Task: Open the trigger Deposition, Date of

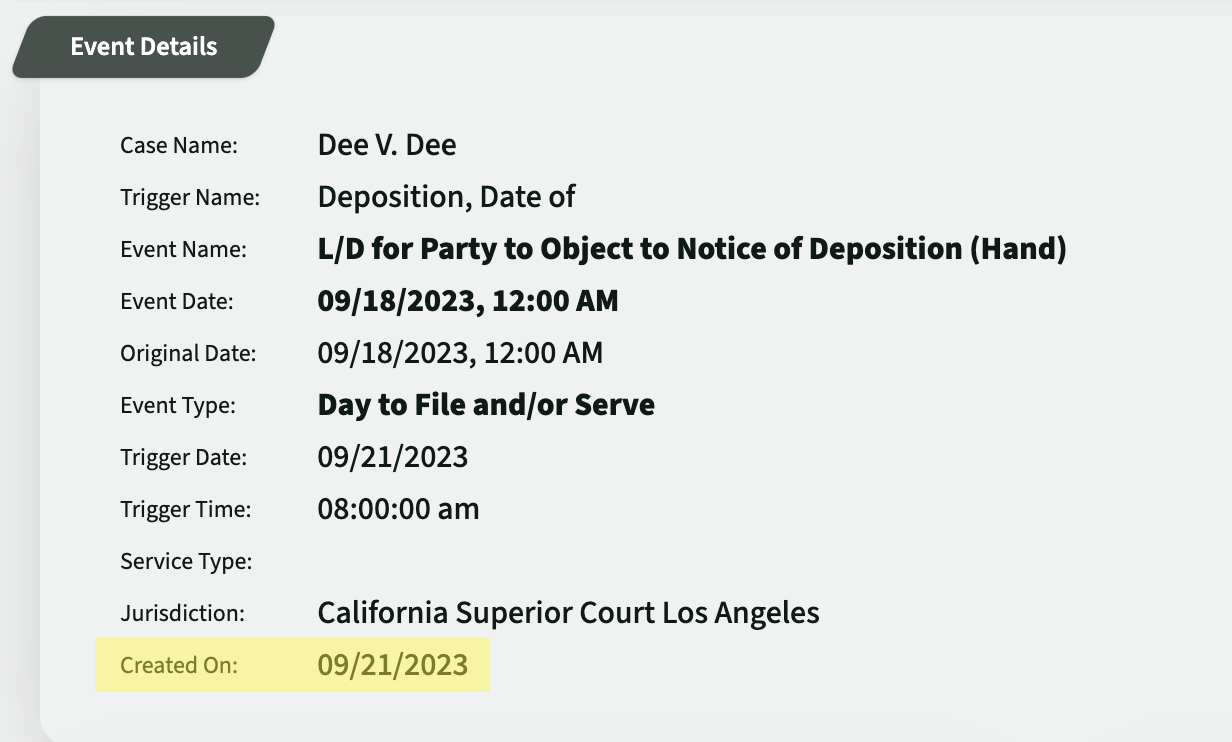Action: click(446, 196)
